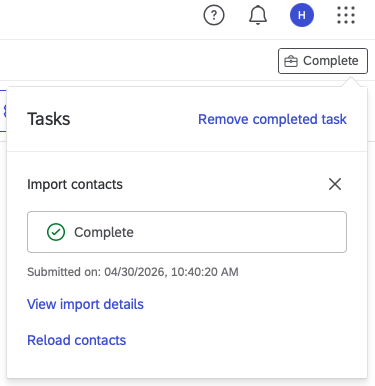Viewport: 375px width, 386px height.
Task: Open the H account avatar menu
Action: click(302, 15)
